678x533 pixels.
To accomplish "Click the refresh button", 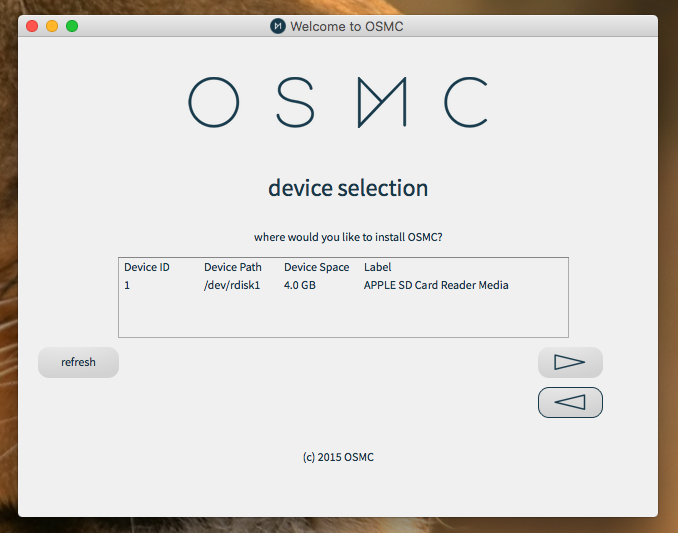I will (78, 362).
